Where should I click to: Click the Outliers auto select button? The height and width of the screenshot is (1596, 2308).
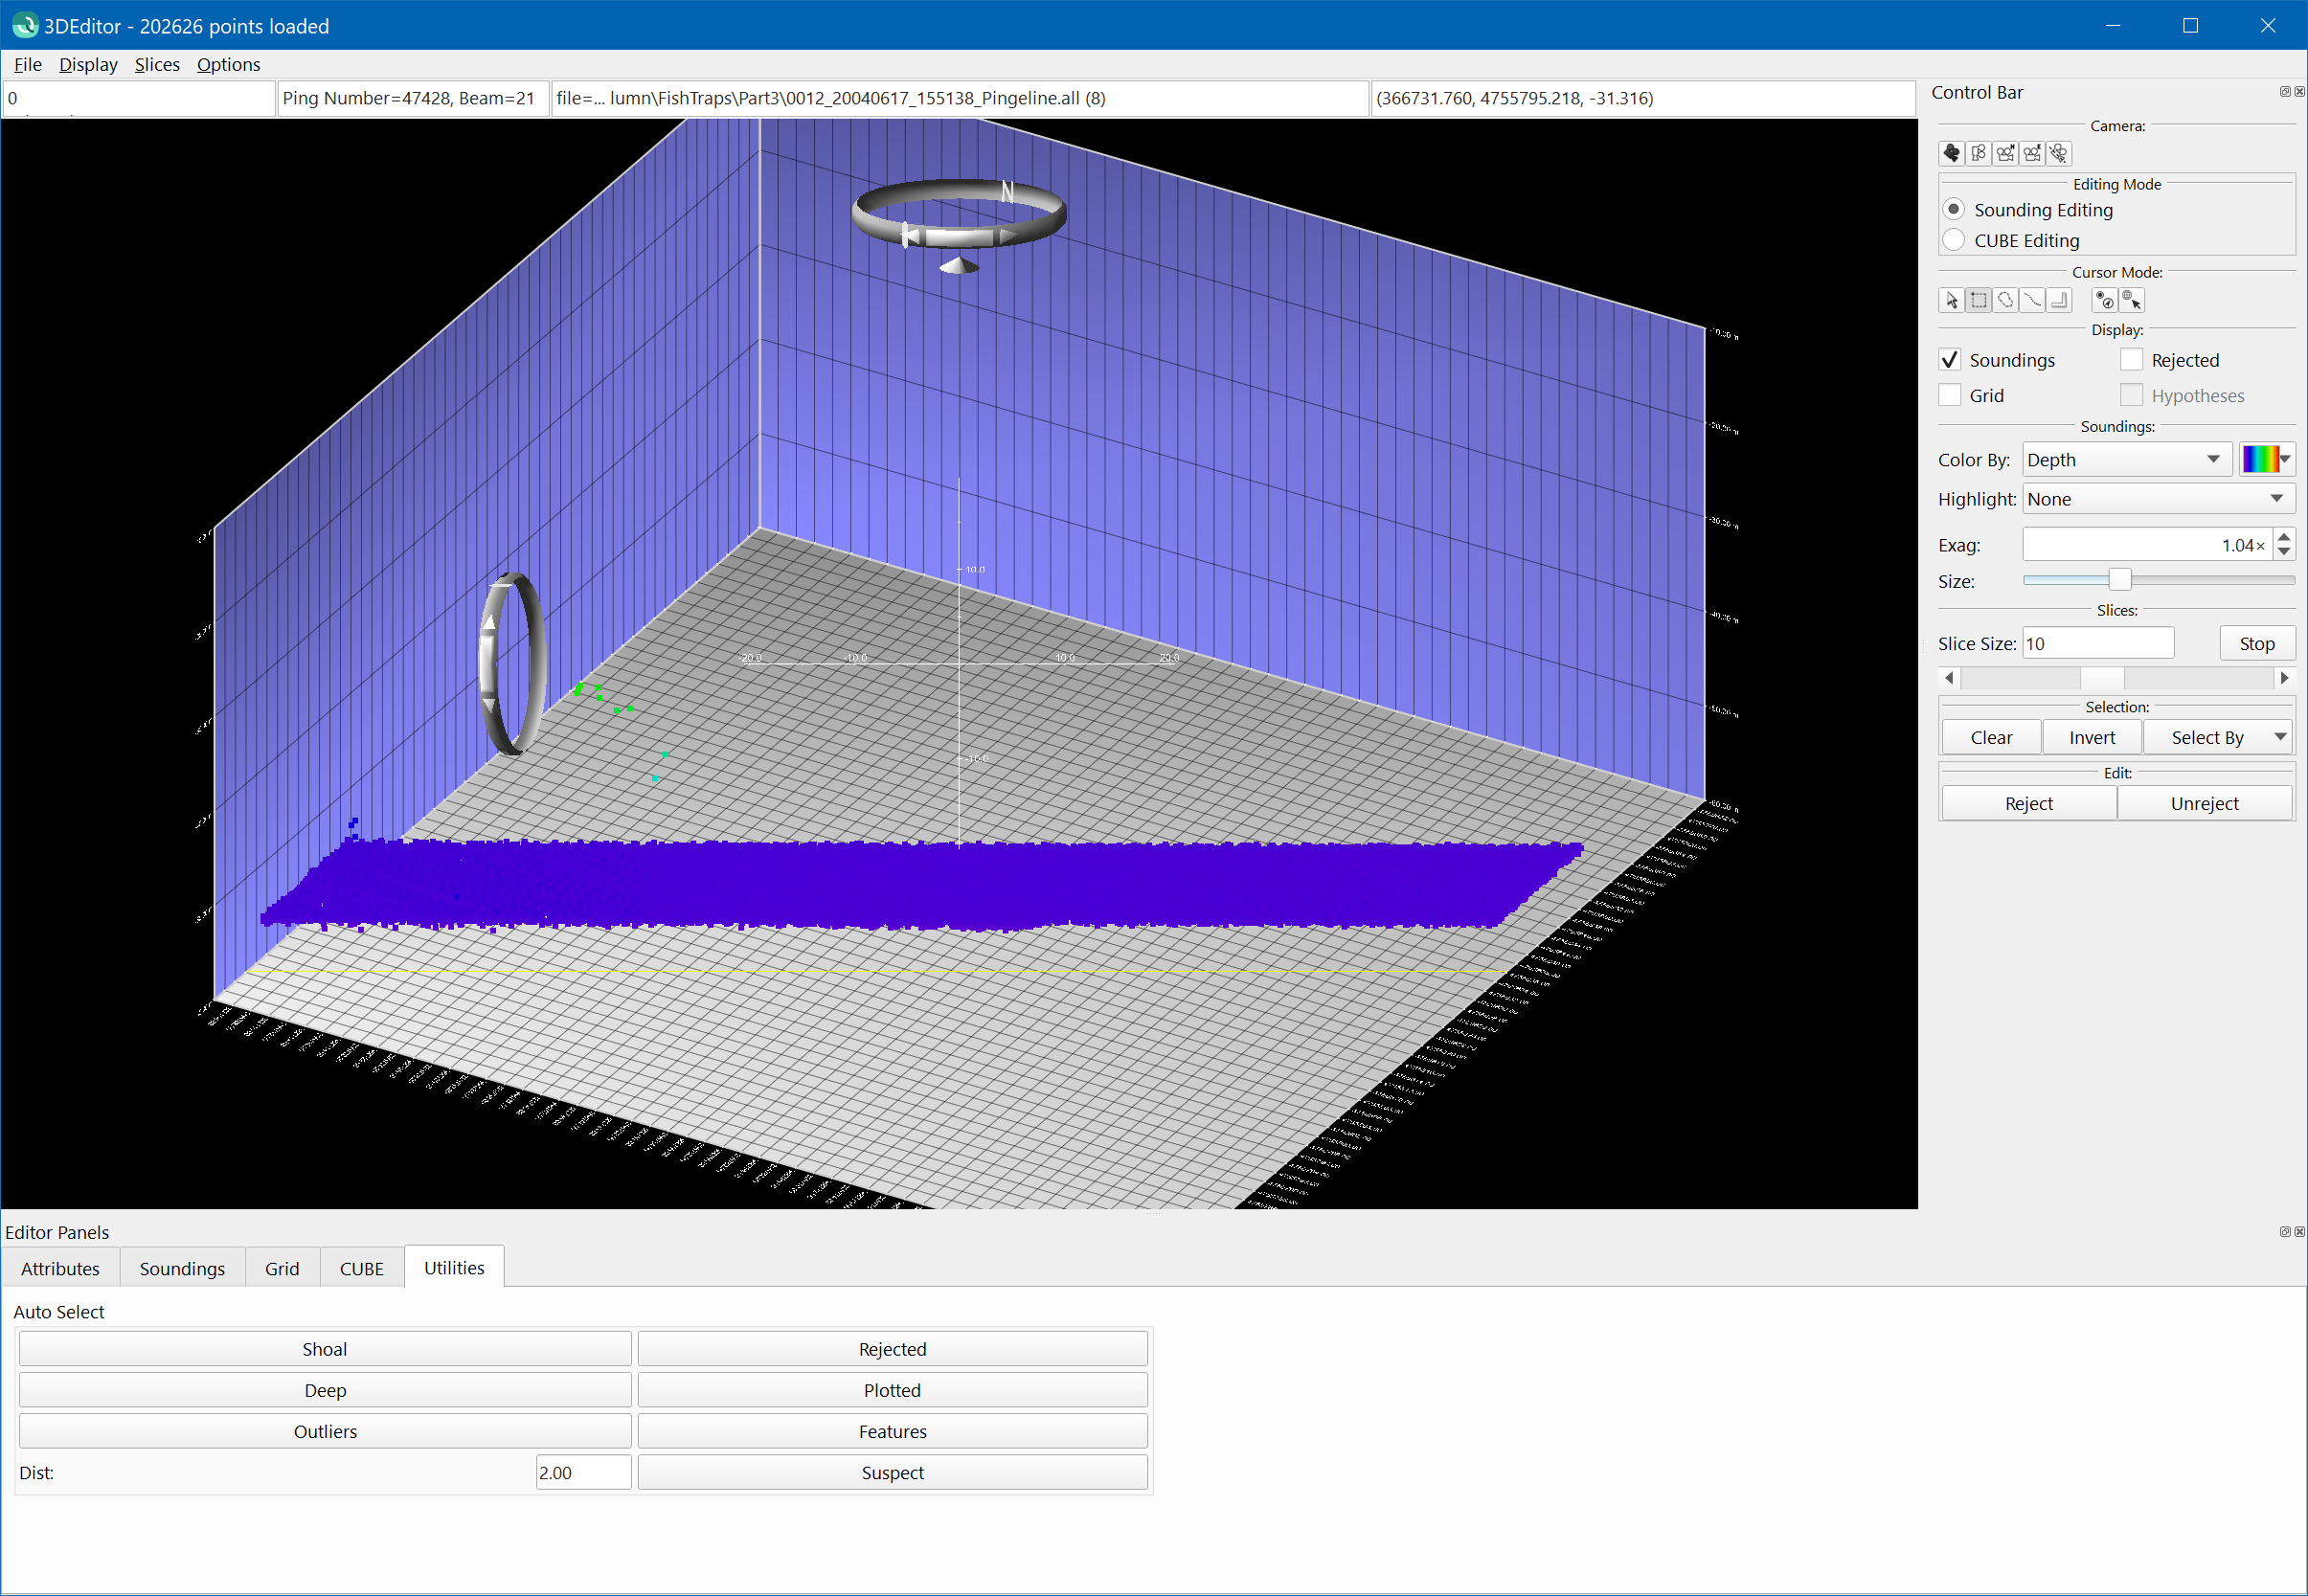pyautogui.click(x=325, y=1431)
